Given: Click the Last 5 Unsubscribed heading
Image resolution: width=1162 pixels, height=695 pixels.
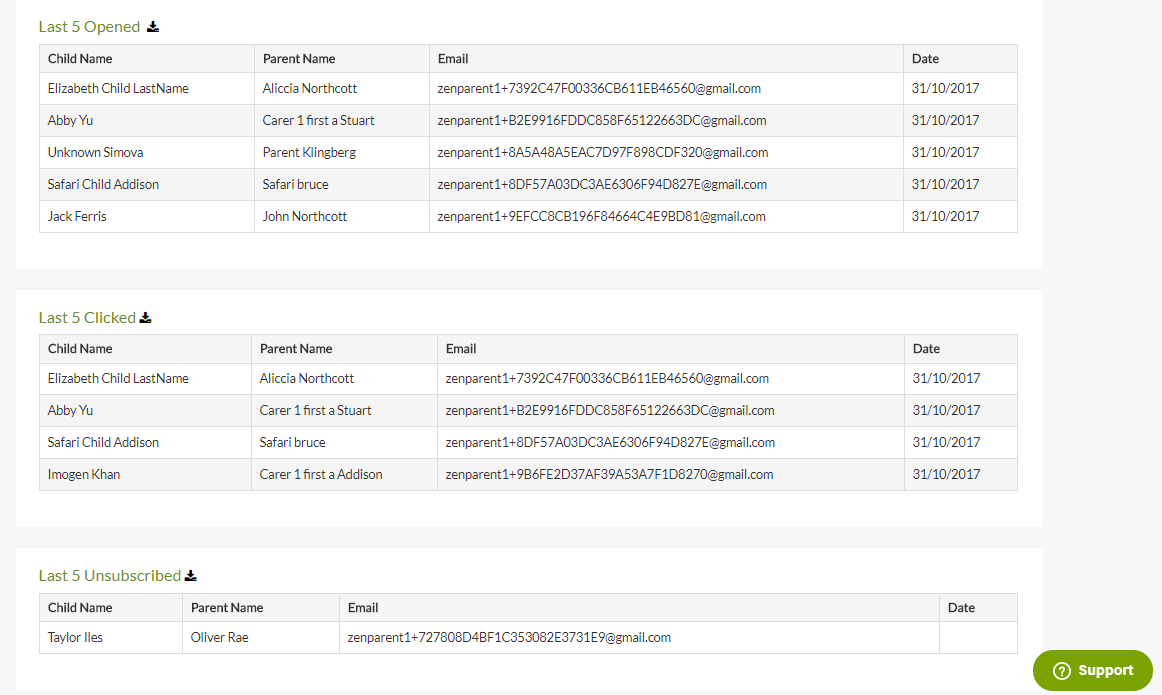Looking at the screenshot, I should click(110, 576).
